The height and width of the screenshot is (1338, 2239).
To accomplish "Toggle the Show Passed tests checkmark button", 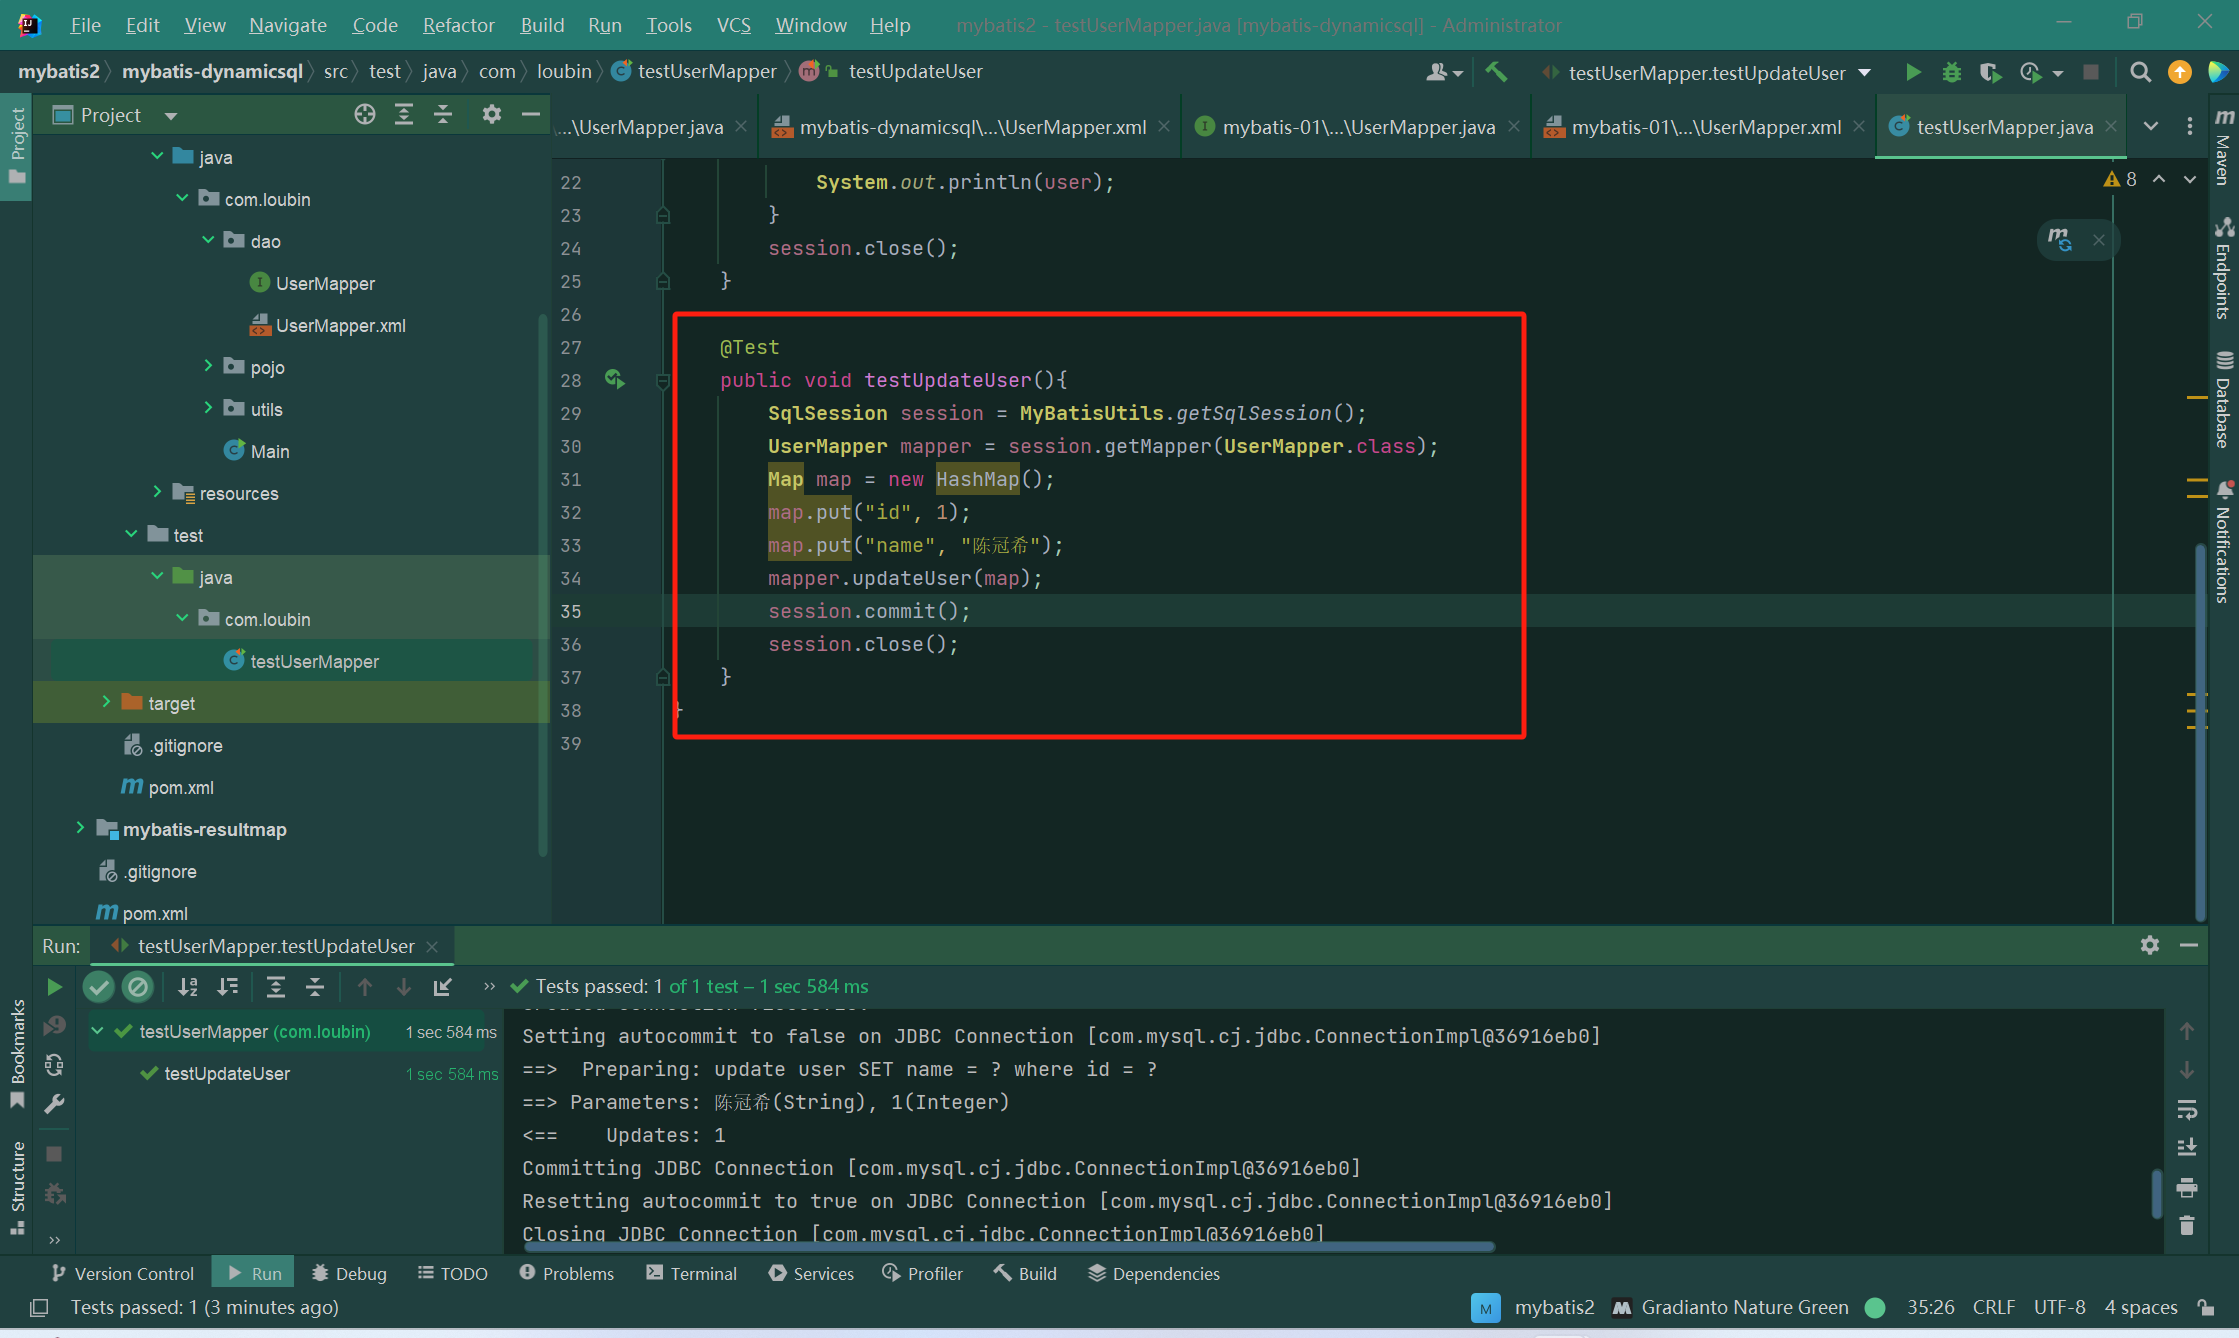I will click(98, 987).
